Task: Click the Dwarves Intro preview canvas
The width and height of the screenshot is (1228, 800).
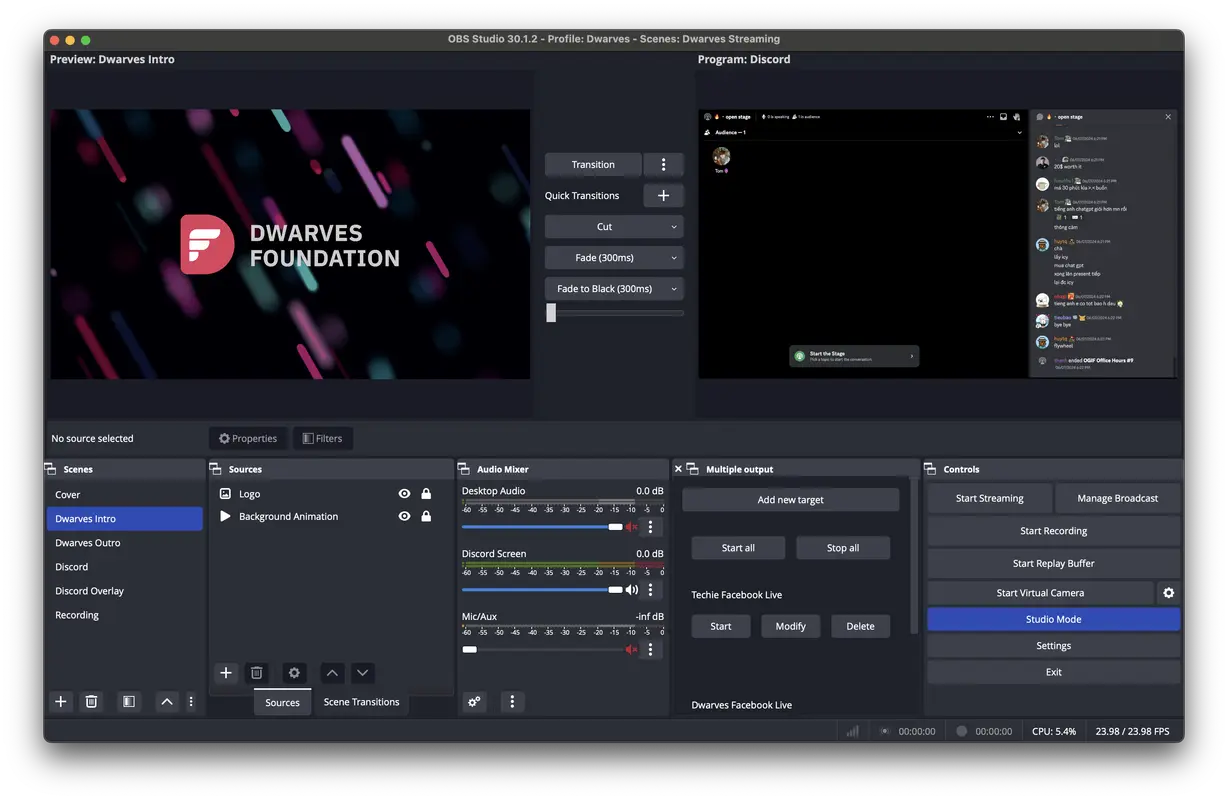Action: [x=290, y=244]
